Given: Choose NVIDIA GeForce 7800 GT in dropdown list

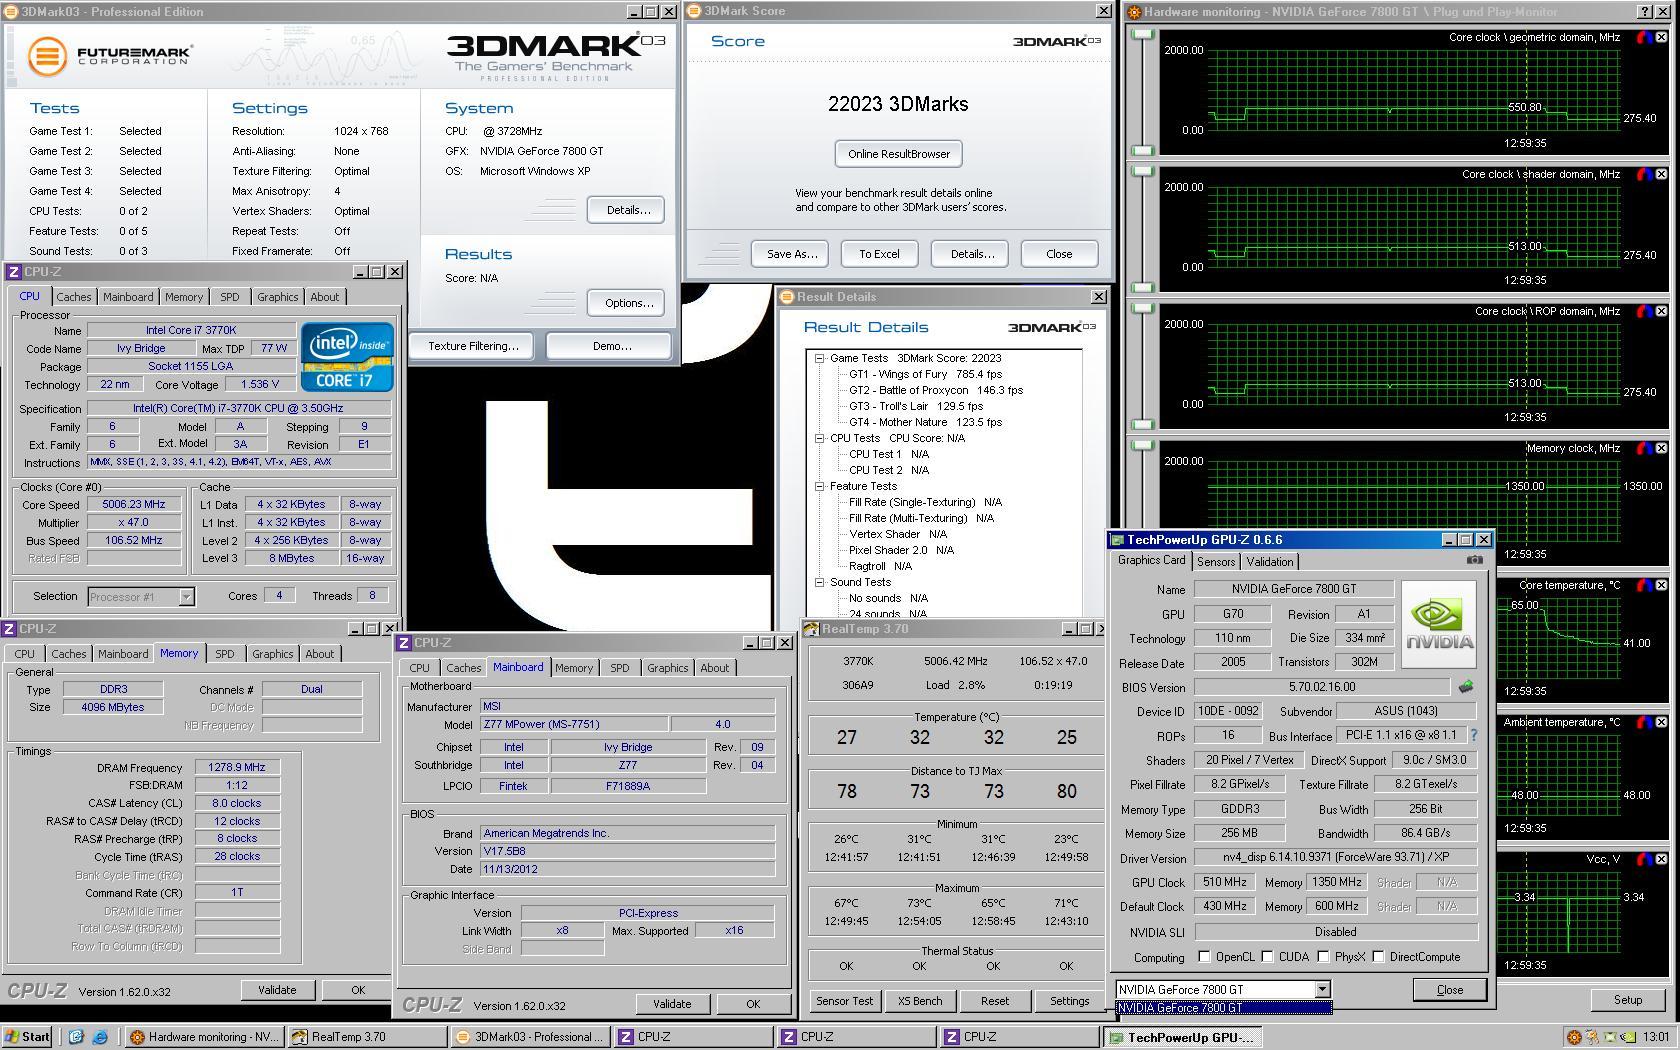Looking at the screenshot, I should (x=1224, y=1008).
